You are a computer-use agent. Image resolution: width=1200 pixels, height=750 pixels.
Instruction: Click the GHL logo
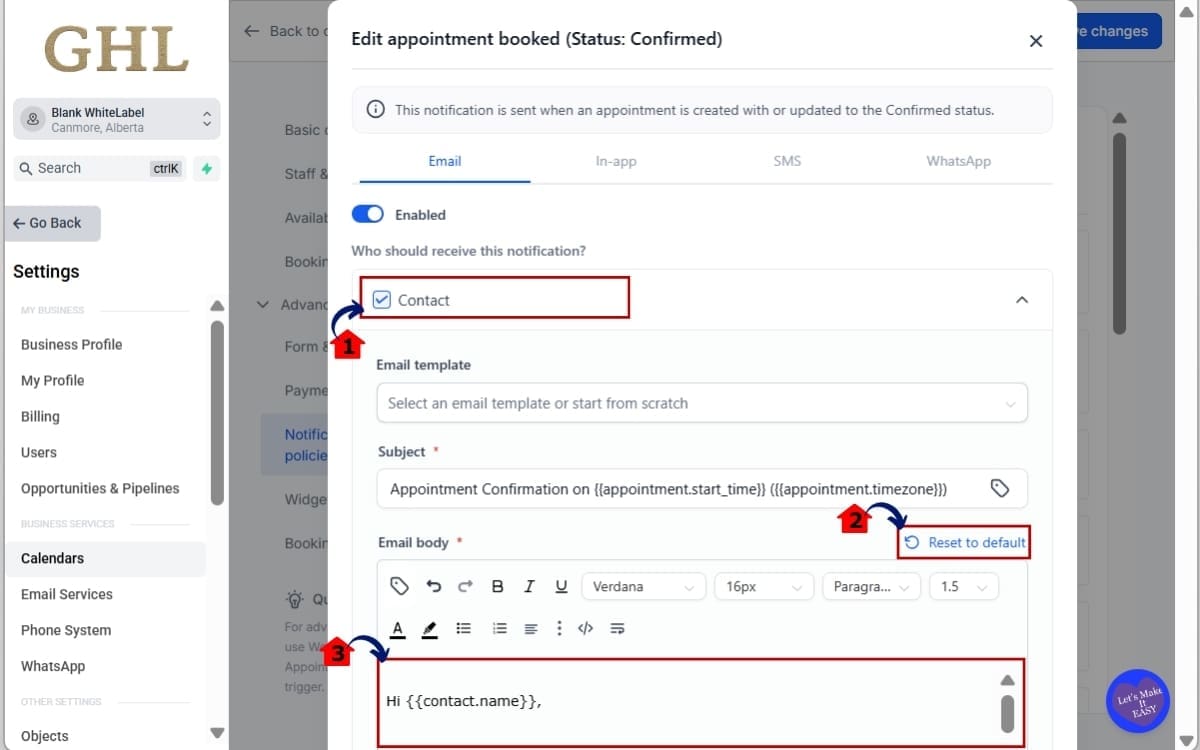[117, 48]
